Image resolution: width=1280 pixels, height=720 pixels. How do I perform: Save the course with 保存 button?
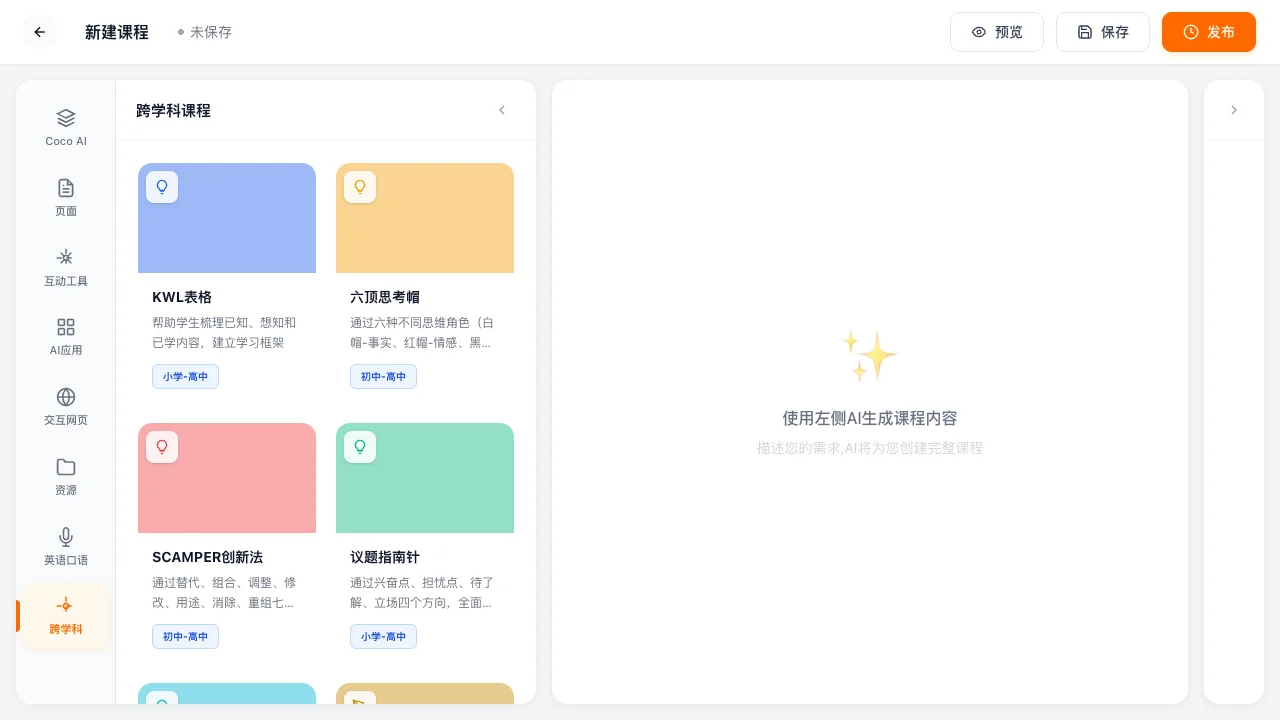point(1103,32)
